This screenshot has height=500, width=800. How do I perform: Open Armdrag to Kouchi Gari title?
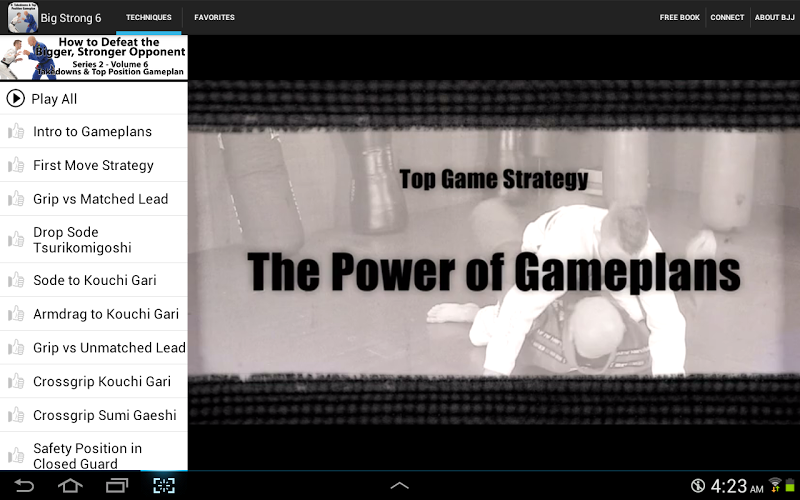[x=106, y=314]
